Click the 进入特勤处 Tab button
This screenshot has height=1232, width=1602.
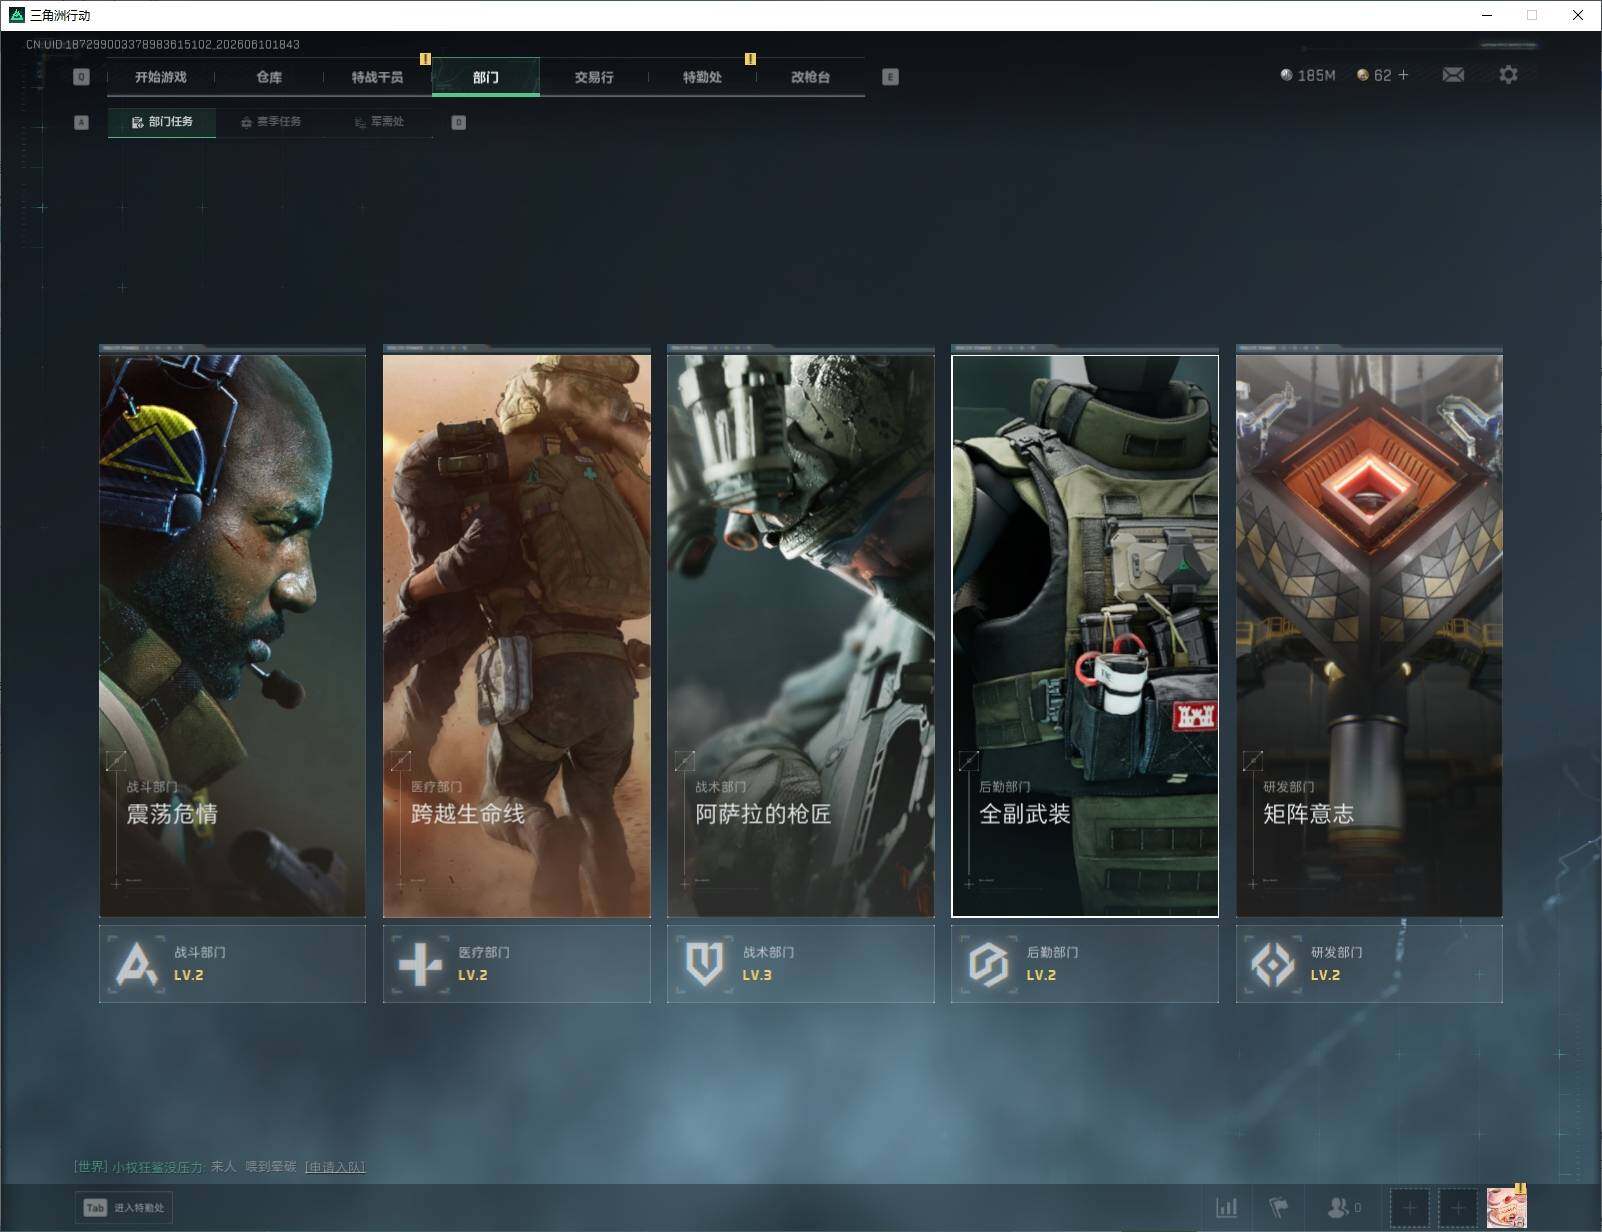tap(124, 1207)
